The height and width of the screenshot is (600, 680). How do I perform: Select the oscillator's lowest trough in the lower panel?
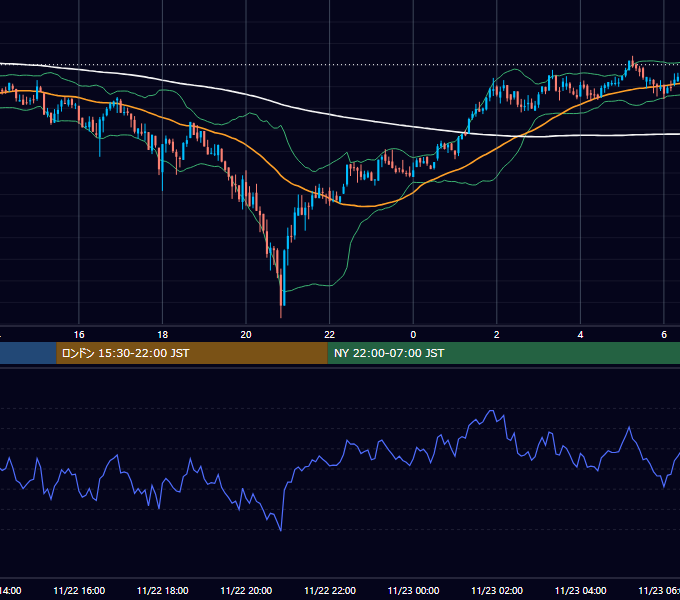(281, 529)
